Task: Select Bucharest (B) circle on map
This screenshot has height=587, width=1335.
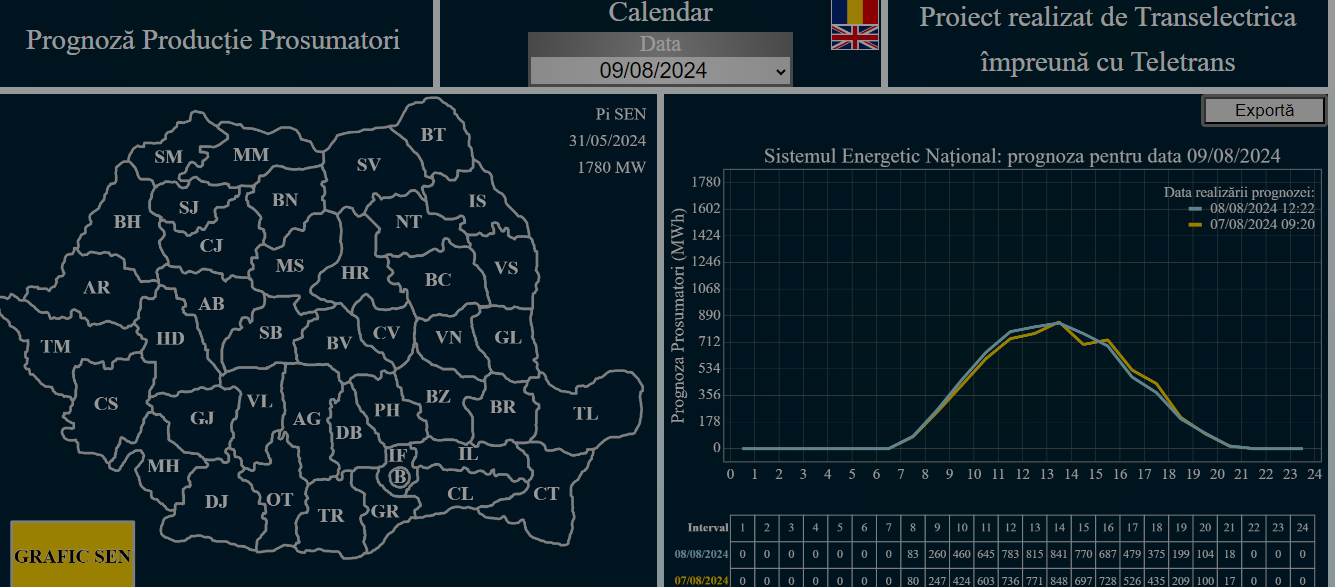Action: [x=399, y=478]
